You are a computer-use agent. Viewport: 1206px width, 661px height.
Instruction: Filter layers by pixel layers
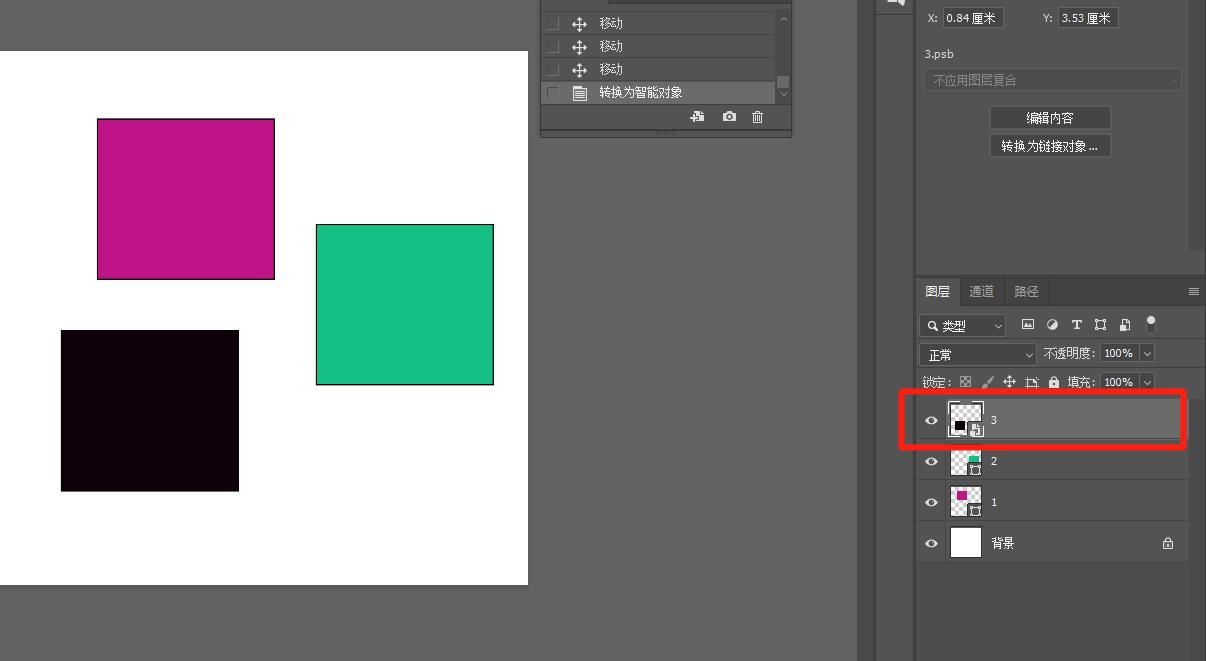tap(1027, 325)
